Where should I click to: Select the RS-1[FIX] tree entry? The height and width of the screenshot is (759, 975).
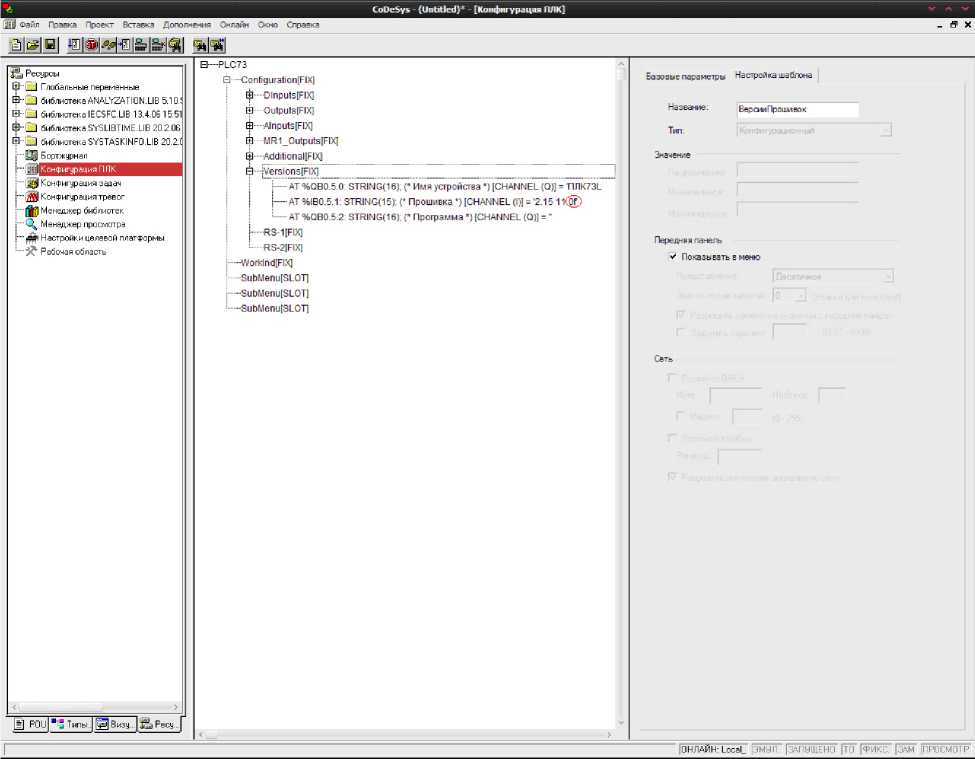(x=282, y=232)
